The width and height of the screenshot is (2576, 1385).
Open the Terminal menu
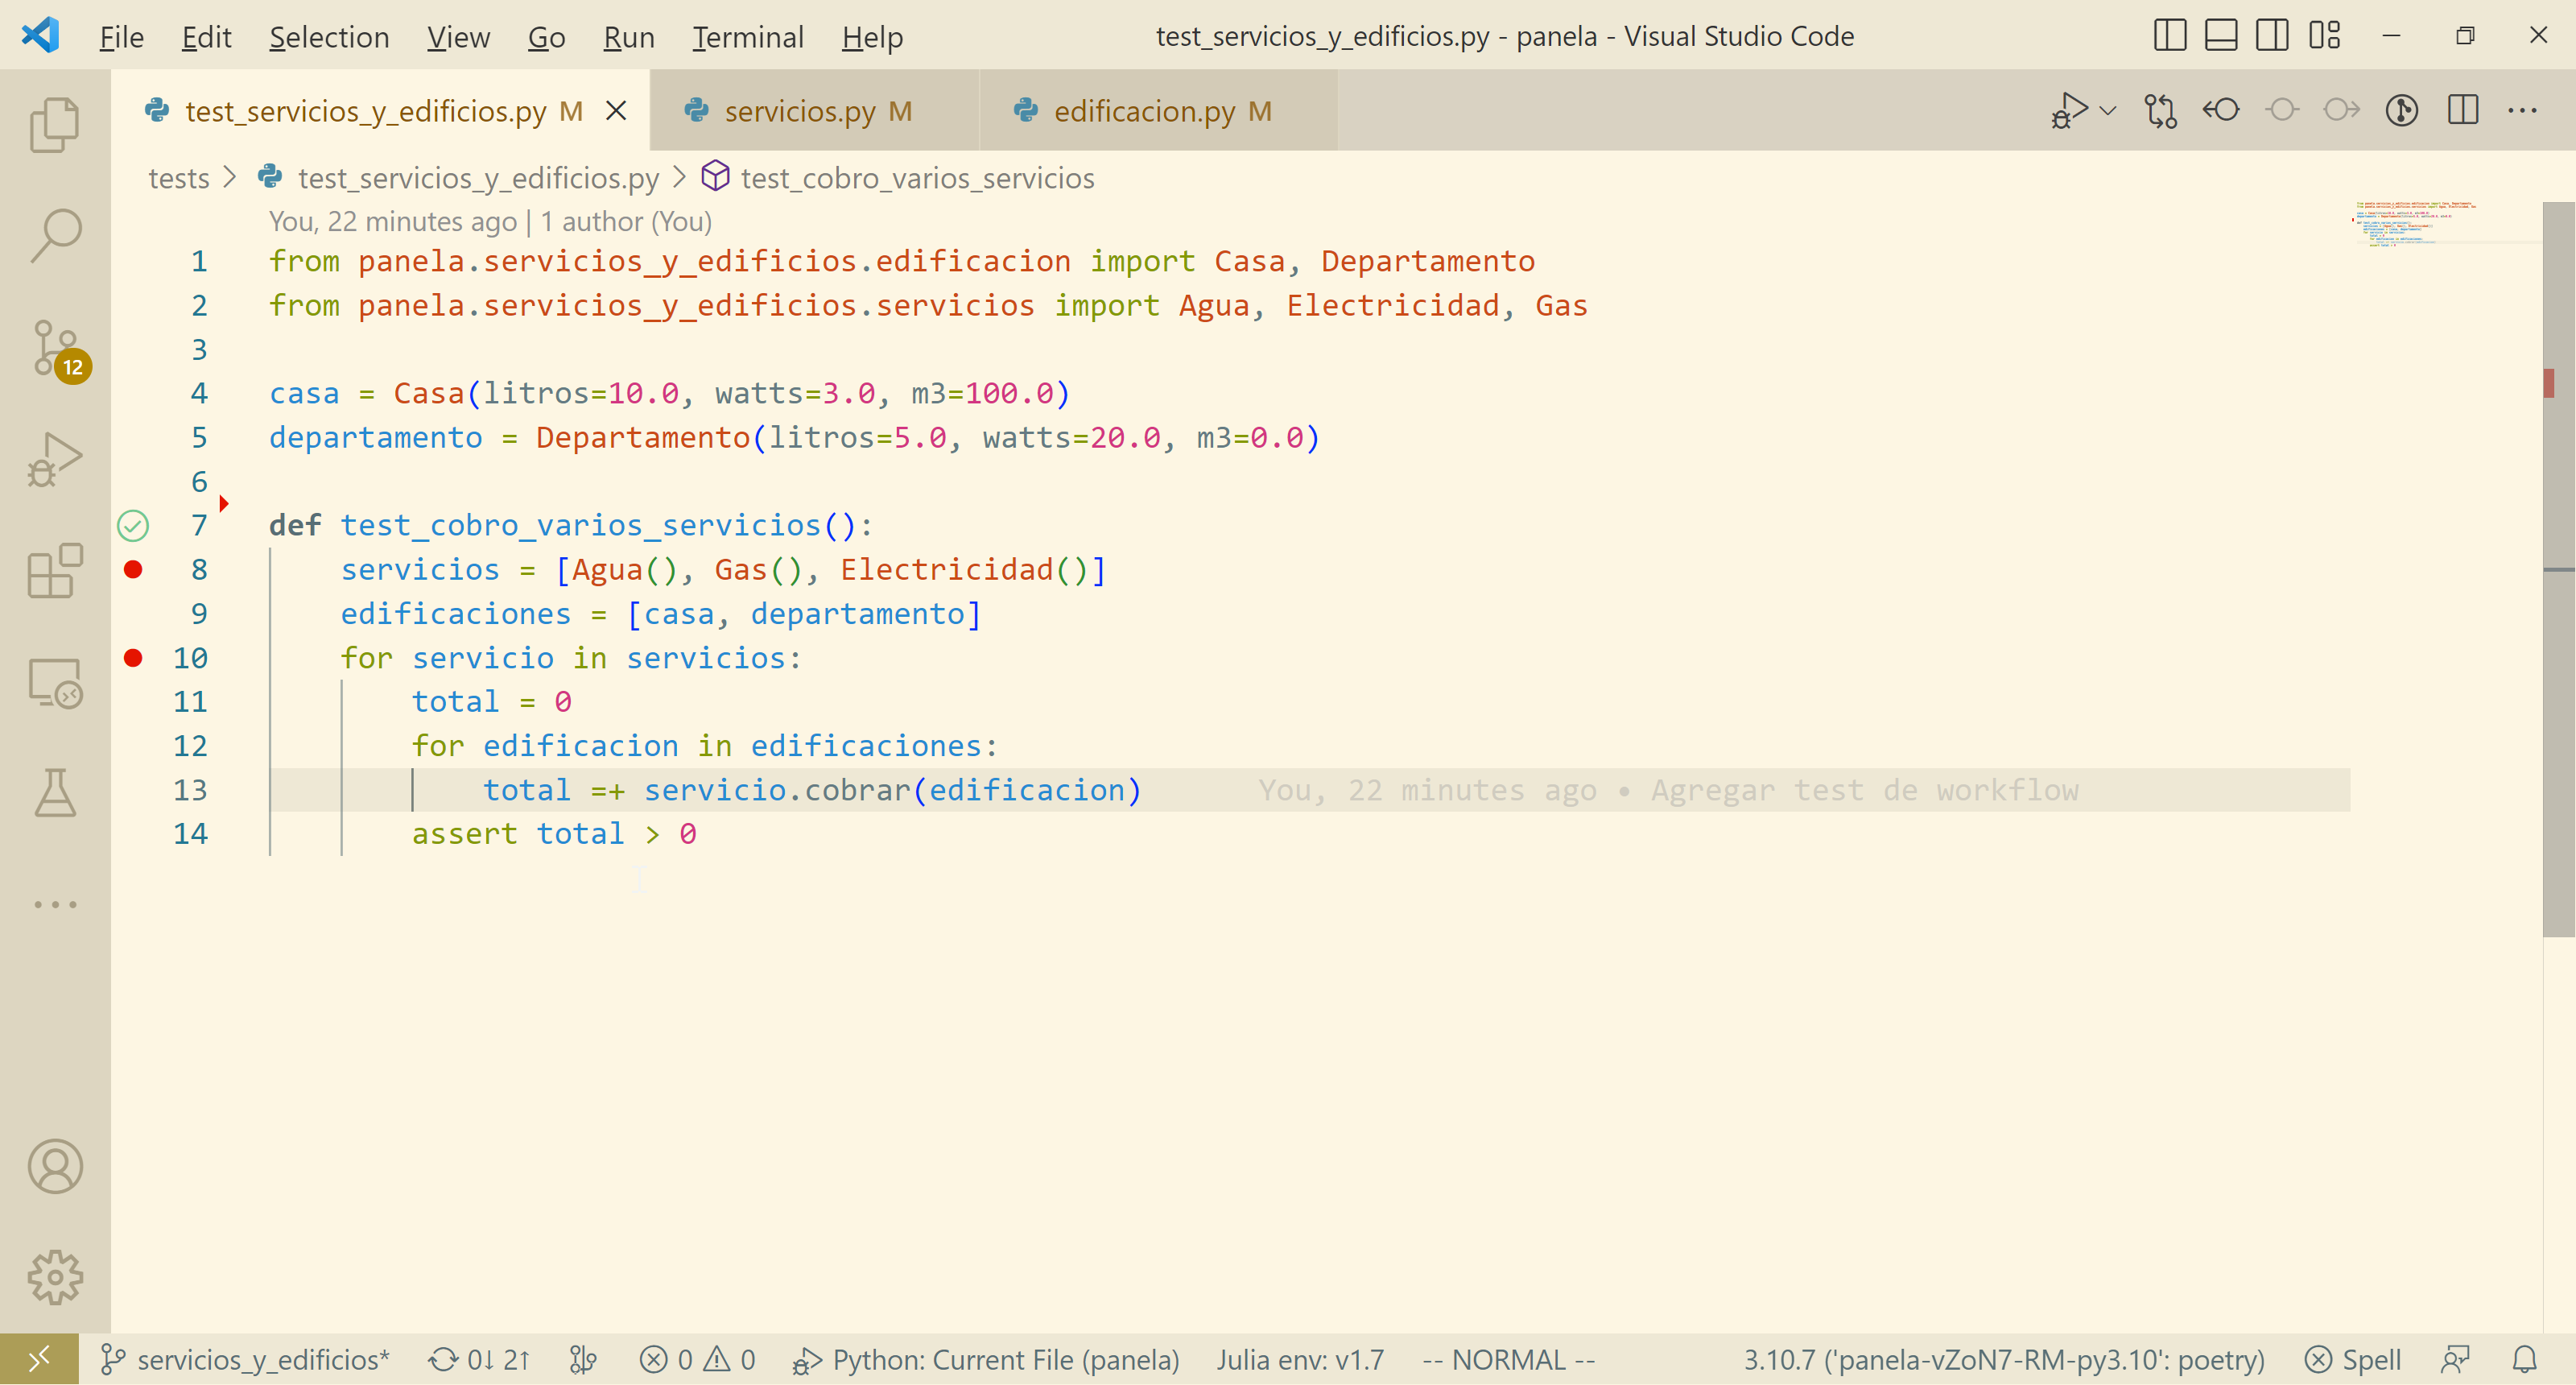point(747,37)
